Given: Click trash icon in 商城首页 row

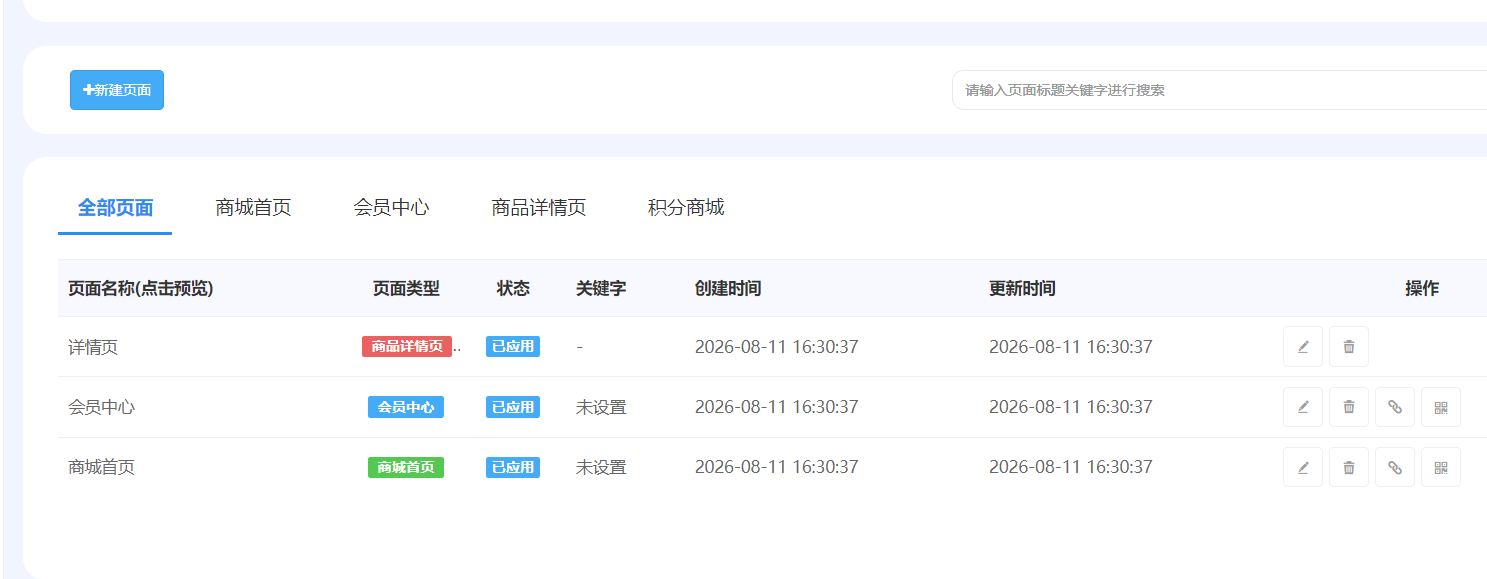Looking at the screenshot, I should click(x=1349, y=467).
